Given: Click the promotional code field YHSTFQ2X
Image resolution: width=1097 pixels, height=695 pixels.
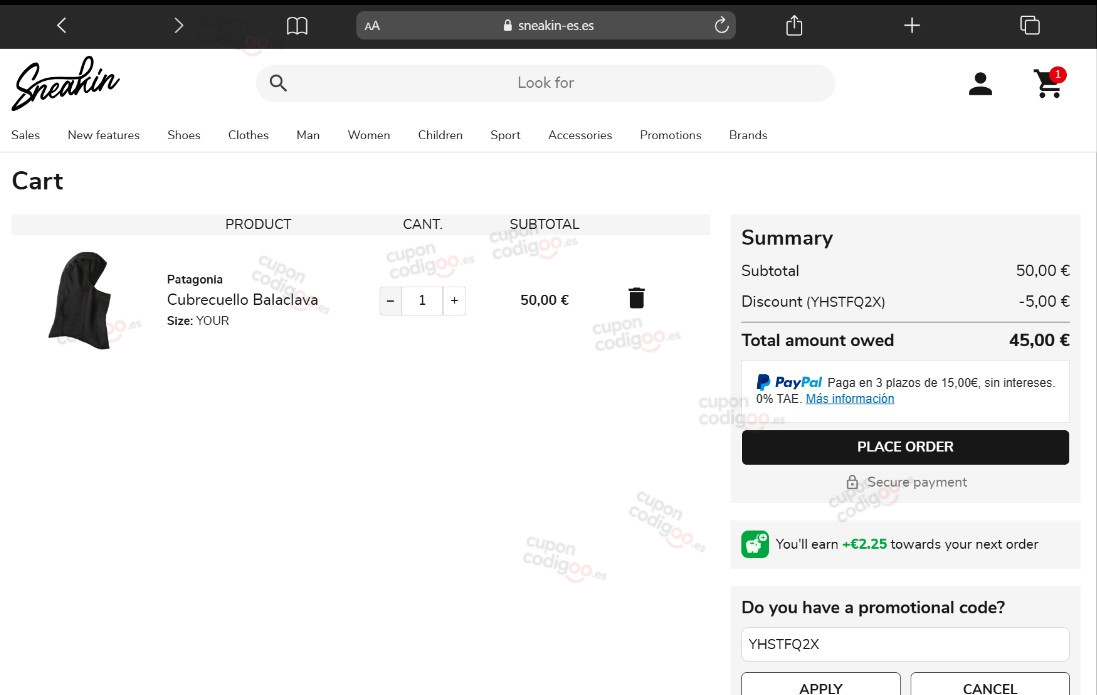Looking at the screenshot, I should 905,645.
